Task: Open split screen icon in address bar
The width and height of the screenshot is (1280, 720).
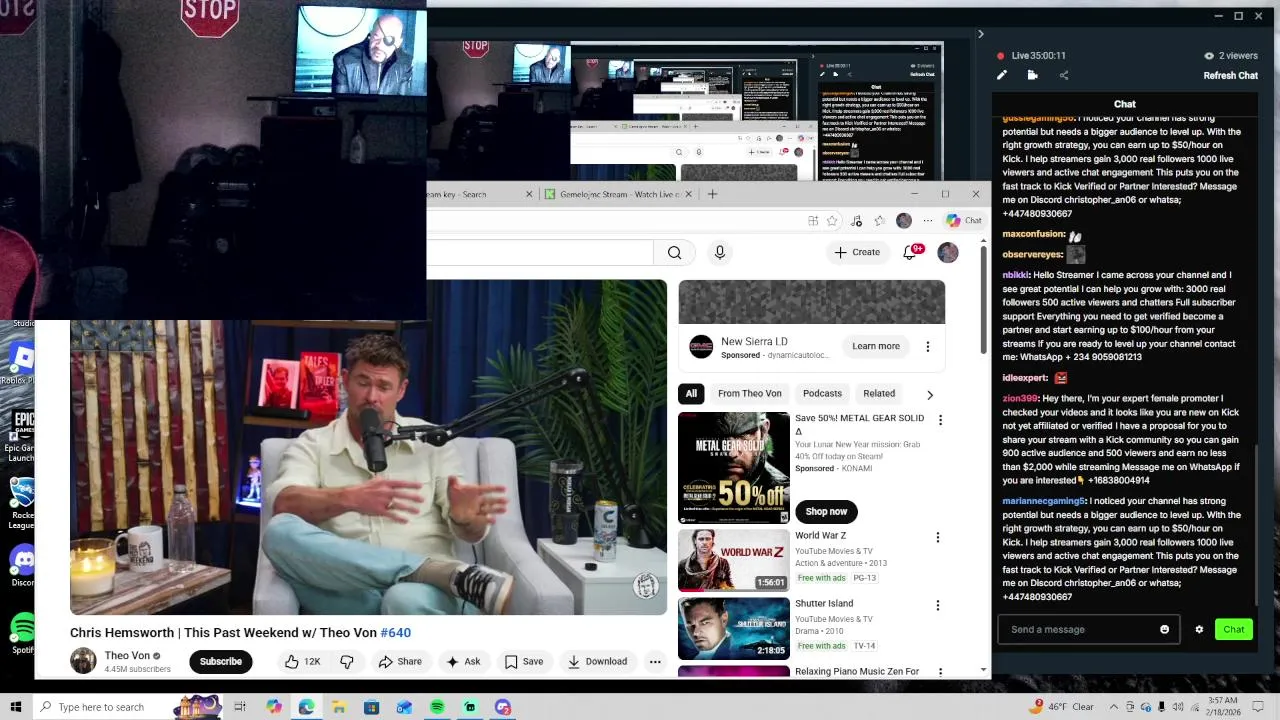Action: point(813,221)
